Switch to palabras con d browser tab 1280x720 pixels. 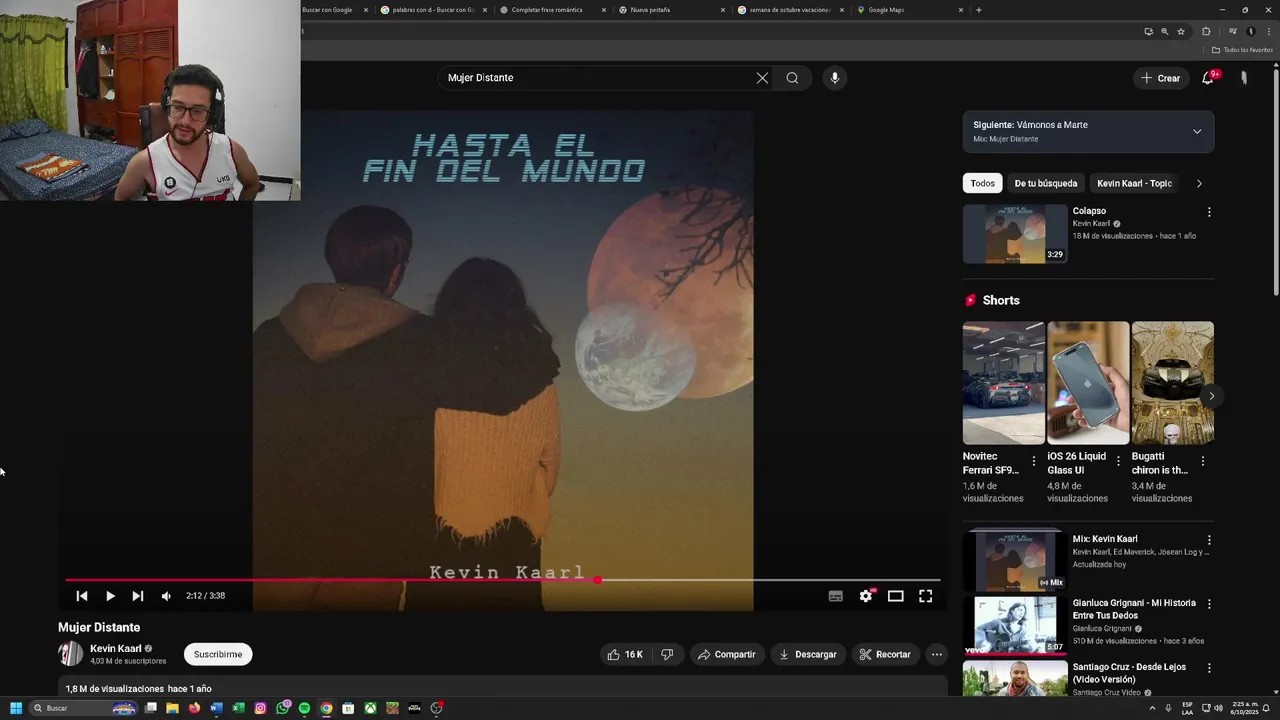[433, 10]
